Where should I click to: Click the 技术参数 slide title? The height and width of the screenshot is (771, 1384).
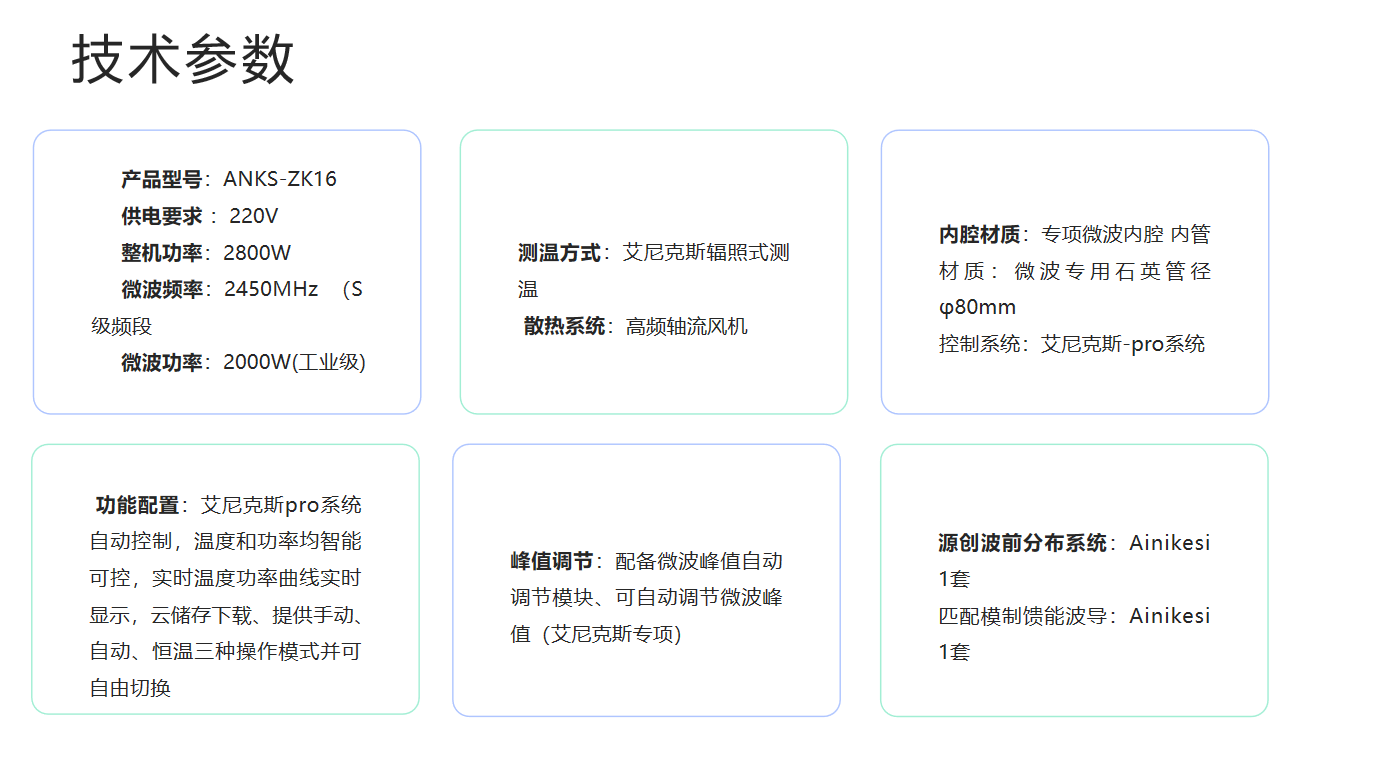[x=183, y=60]
